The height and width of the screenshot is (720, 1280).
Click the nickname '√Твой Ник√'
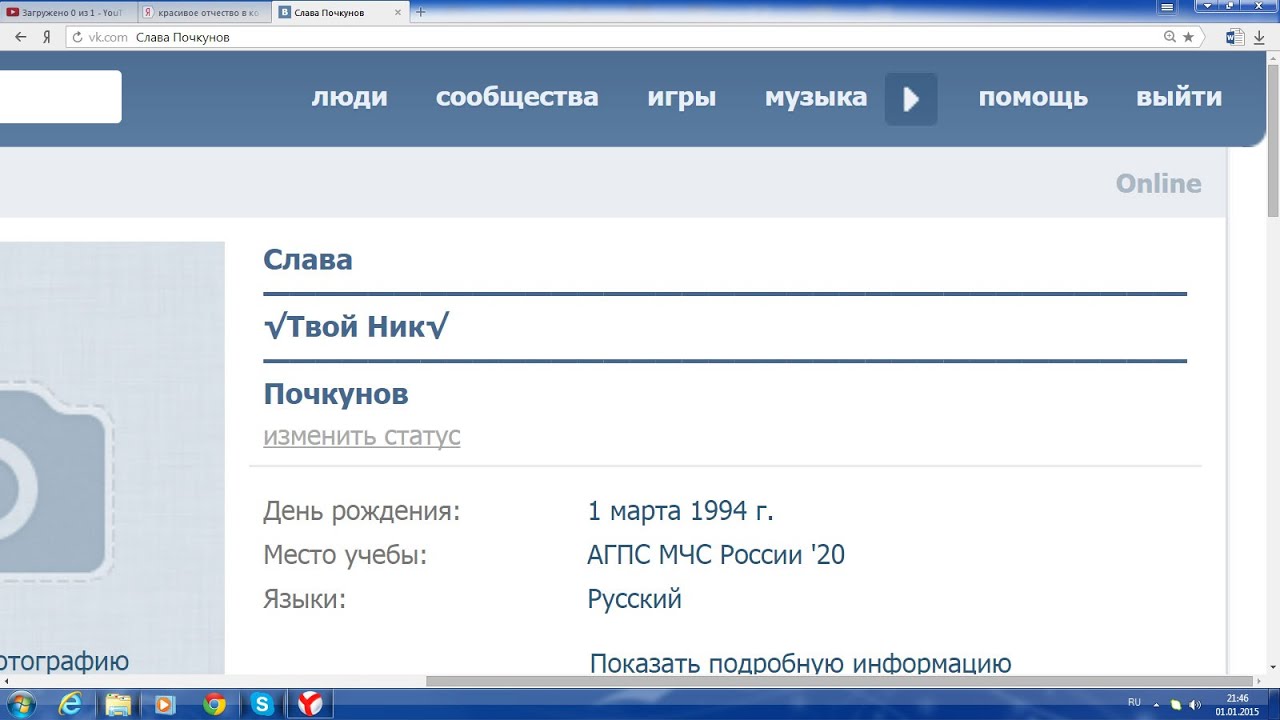point(356,326)
